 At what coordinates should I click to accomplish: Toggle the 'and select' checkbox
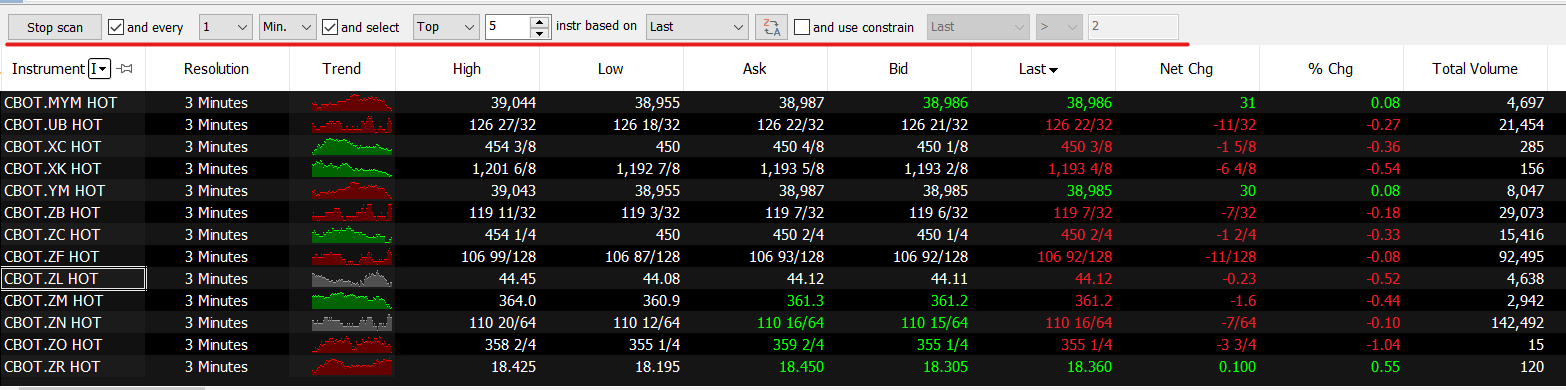pyautogui.click(x=331, y=27)
